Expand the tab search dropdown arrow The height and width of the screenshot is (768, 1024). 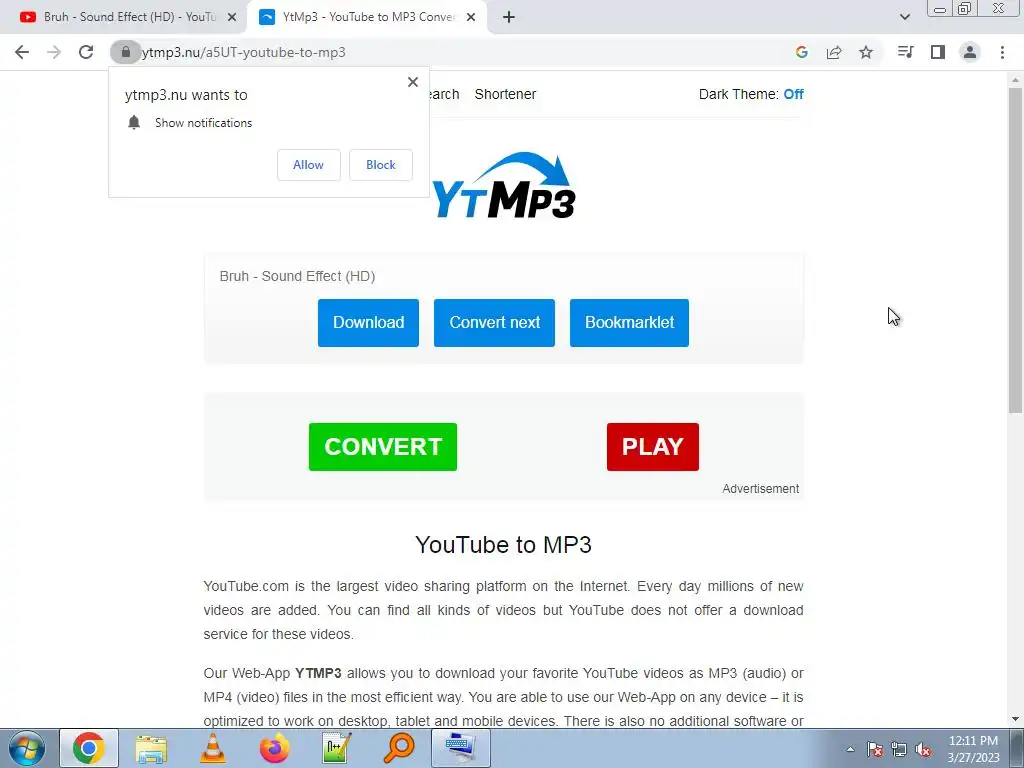[904, 17]
